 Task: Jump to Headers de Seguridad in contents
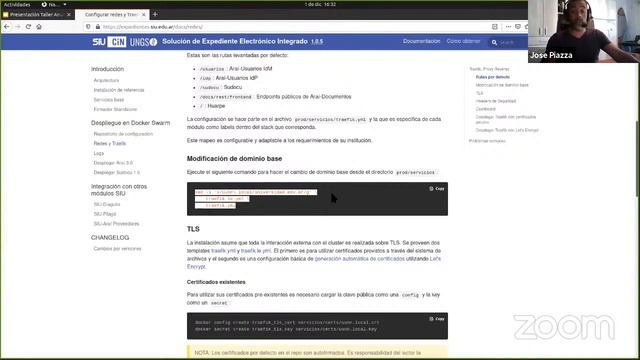click(x=496, y=101)
